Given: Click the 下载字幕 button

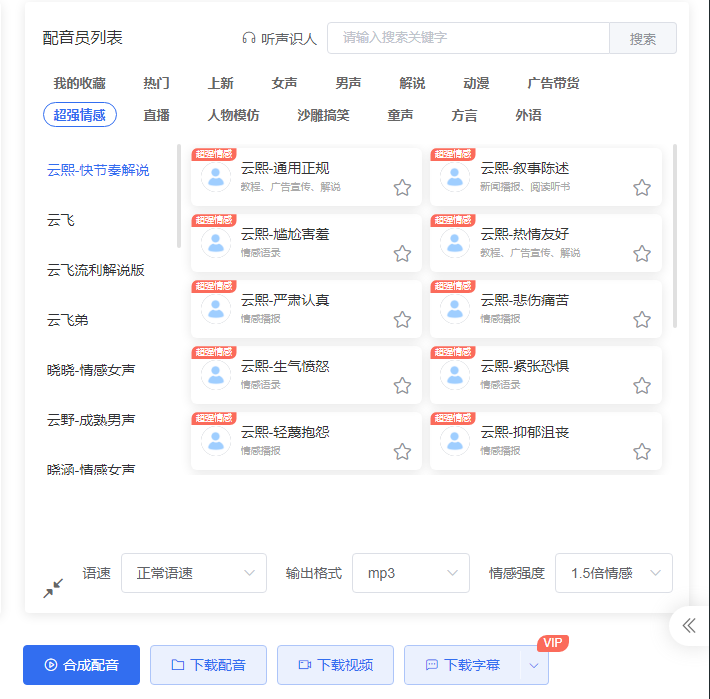Looking at the screenshot, I should click(463, 665).
